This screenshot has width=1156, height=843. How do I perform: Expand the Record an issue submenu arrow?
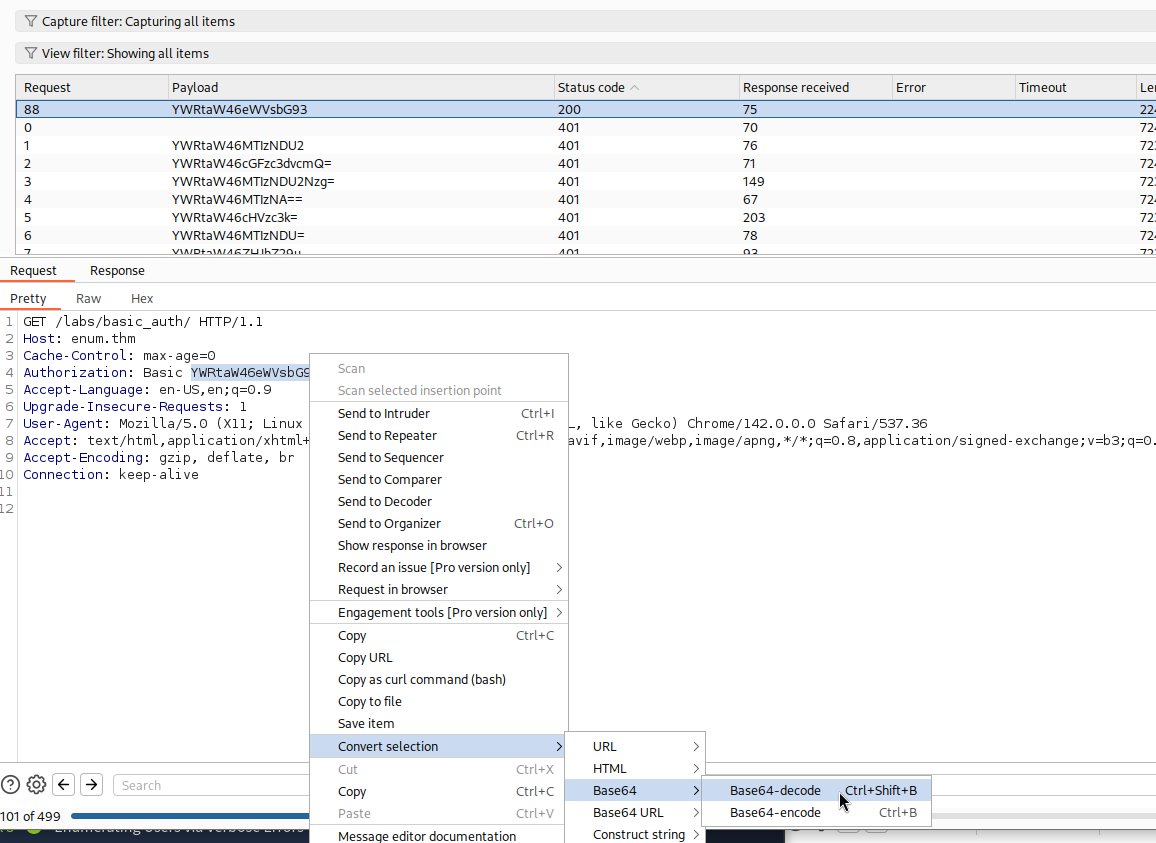tap(559, 567)
